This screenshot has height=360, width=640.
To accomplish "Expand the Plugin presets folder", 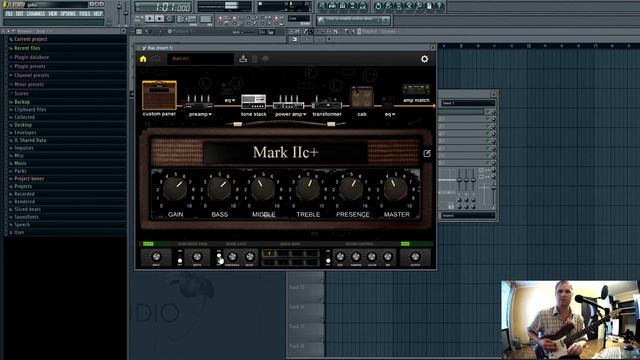I will pos(30,67).
